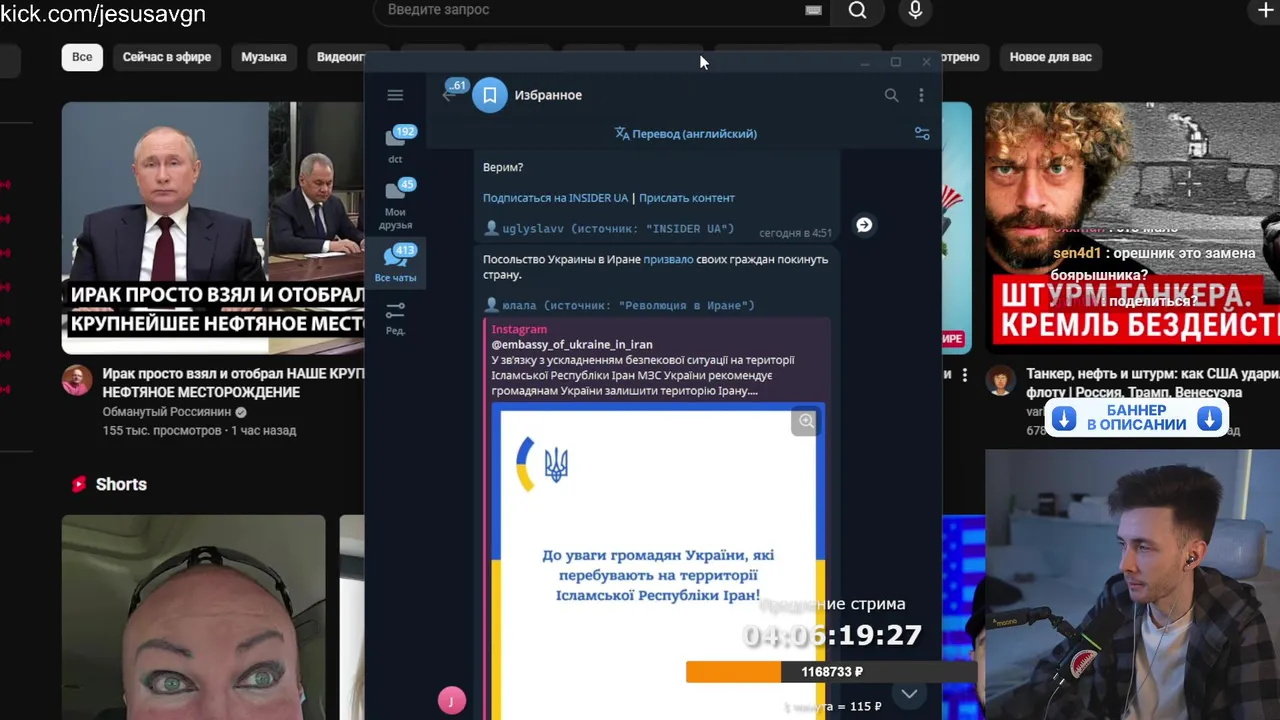Maximize the Telegram window
This screenshot has height=720, width=1280.
896,62
